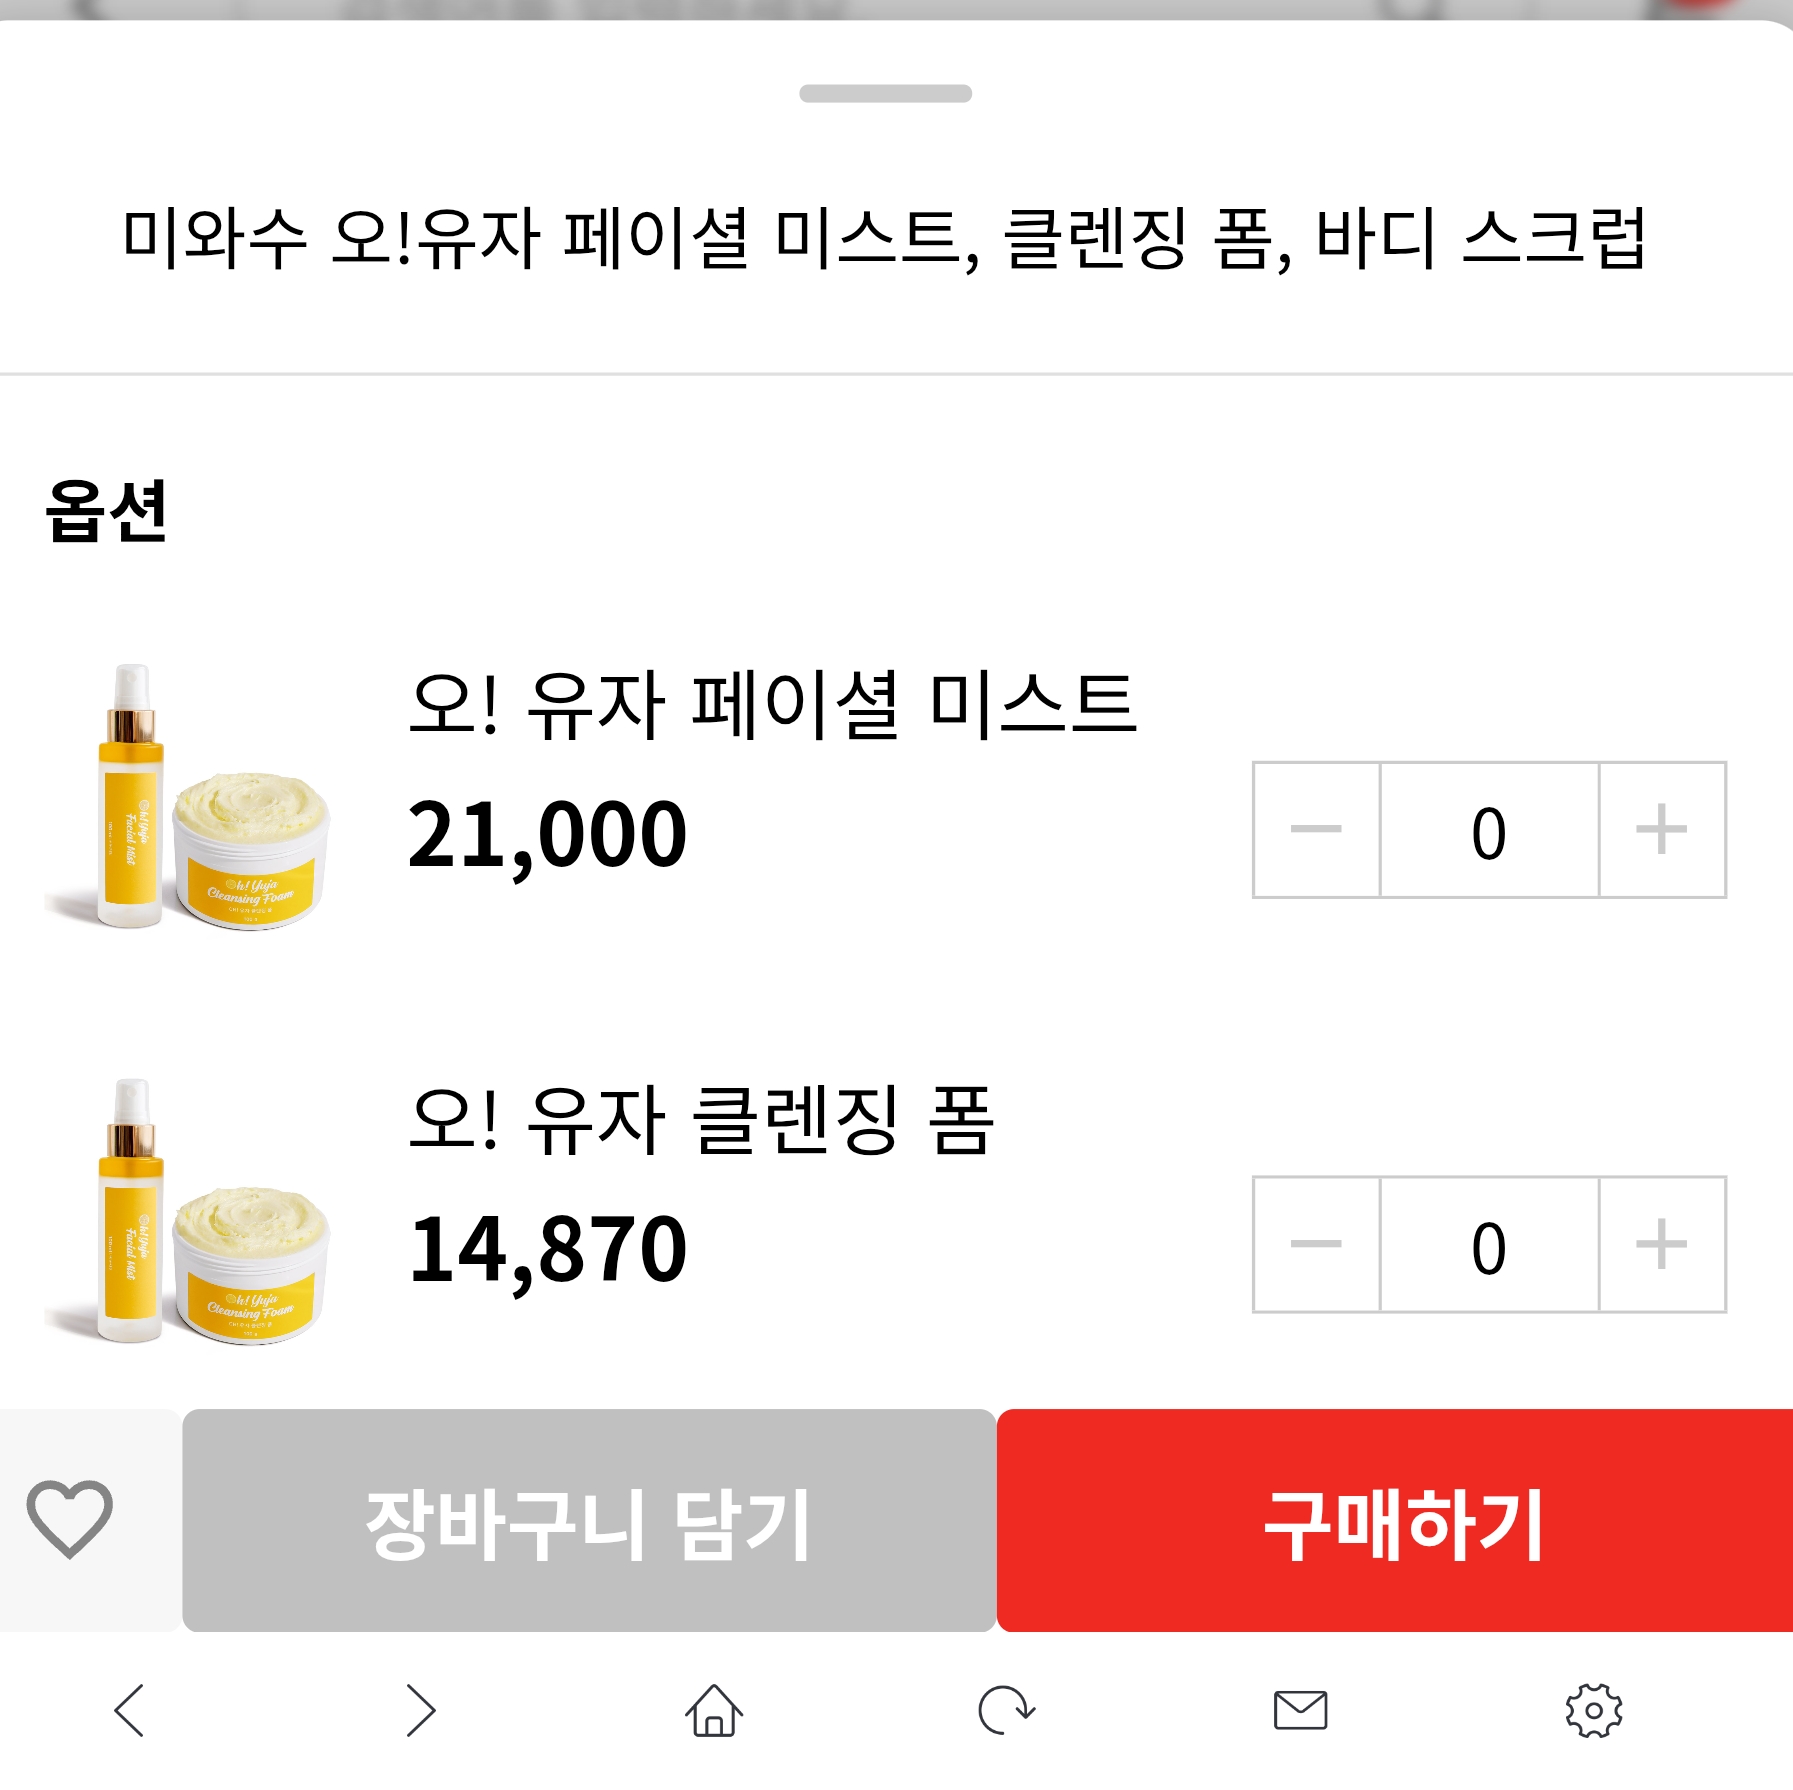Select the 오! 유자 클렌징 폼 option name
1793x1790 pixels.
pos(701,1121)
